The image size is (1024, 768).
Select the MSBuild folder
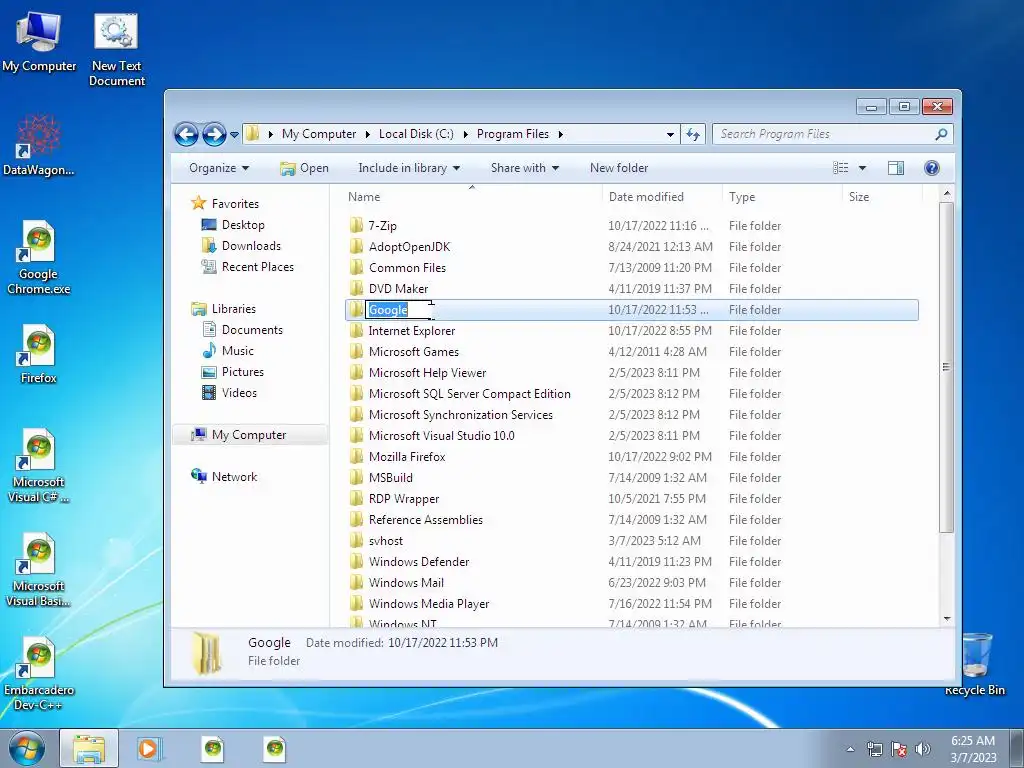[391, 478]
